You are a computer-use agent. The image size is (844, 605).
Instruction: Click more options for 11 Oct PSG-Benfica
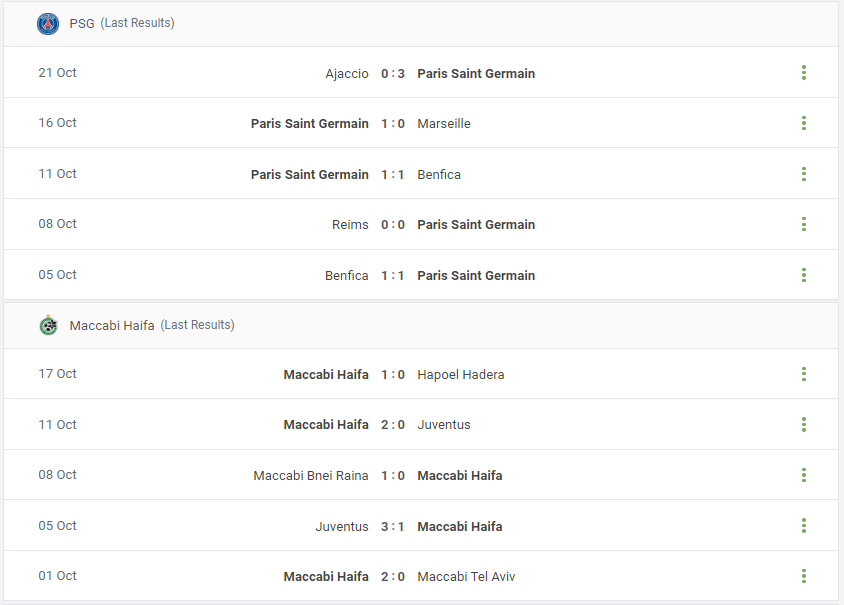click(x=804, y=174)
